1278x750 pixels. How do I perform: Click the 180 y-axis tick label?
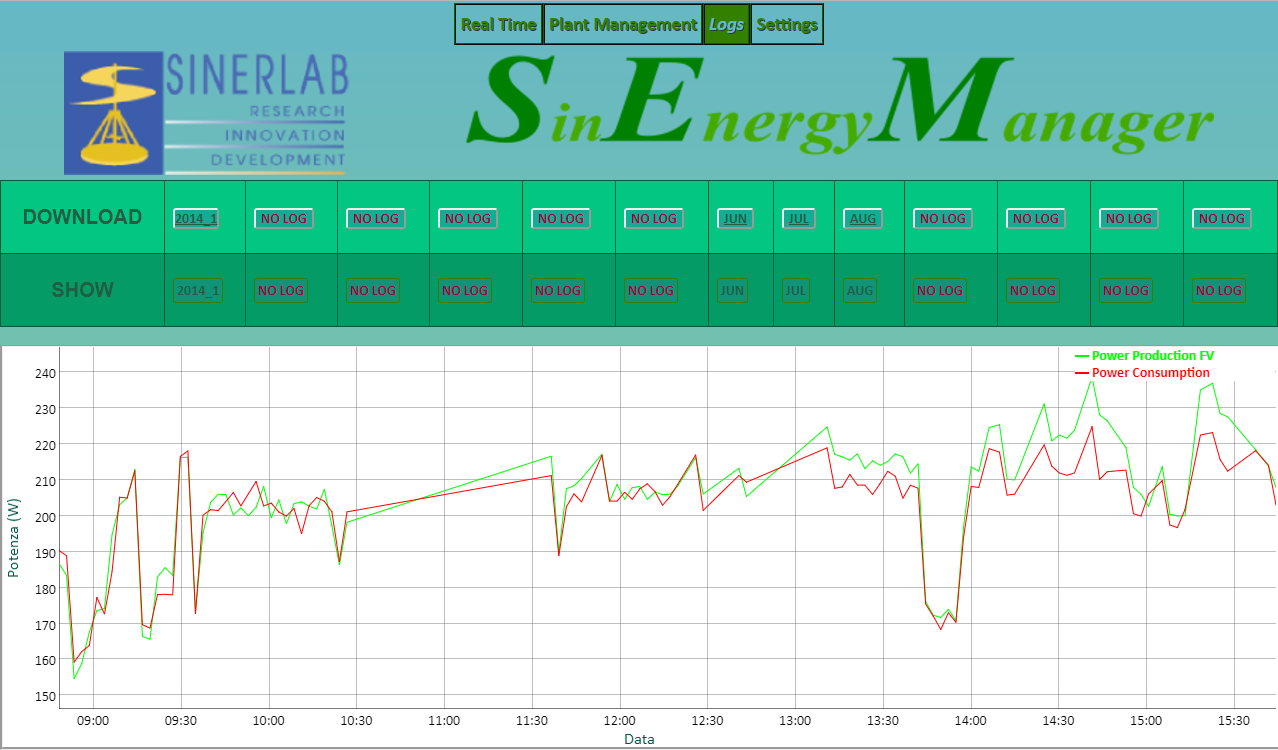coord(46,588)
